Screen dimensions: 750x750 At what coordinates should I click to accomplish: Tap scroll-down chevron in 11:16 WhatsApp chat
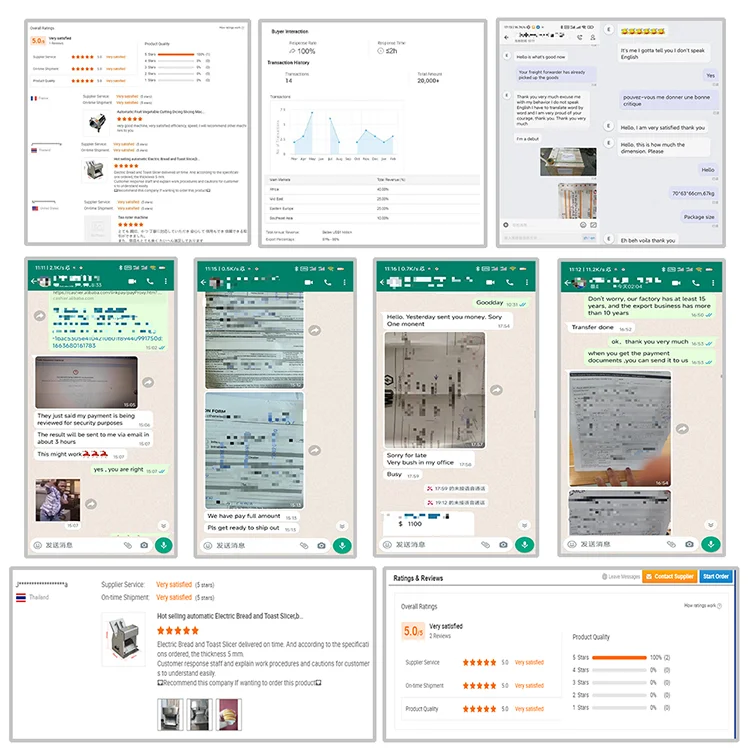524,525
